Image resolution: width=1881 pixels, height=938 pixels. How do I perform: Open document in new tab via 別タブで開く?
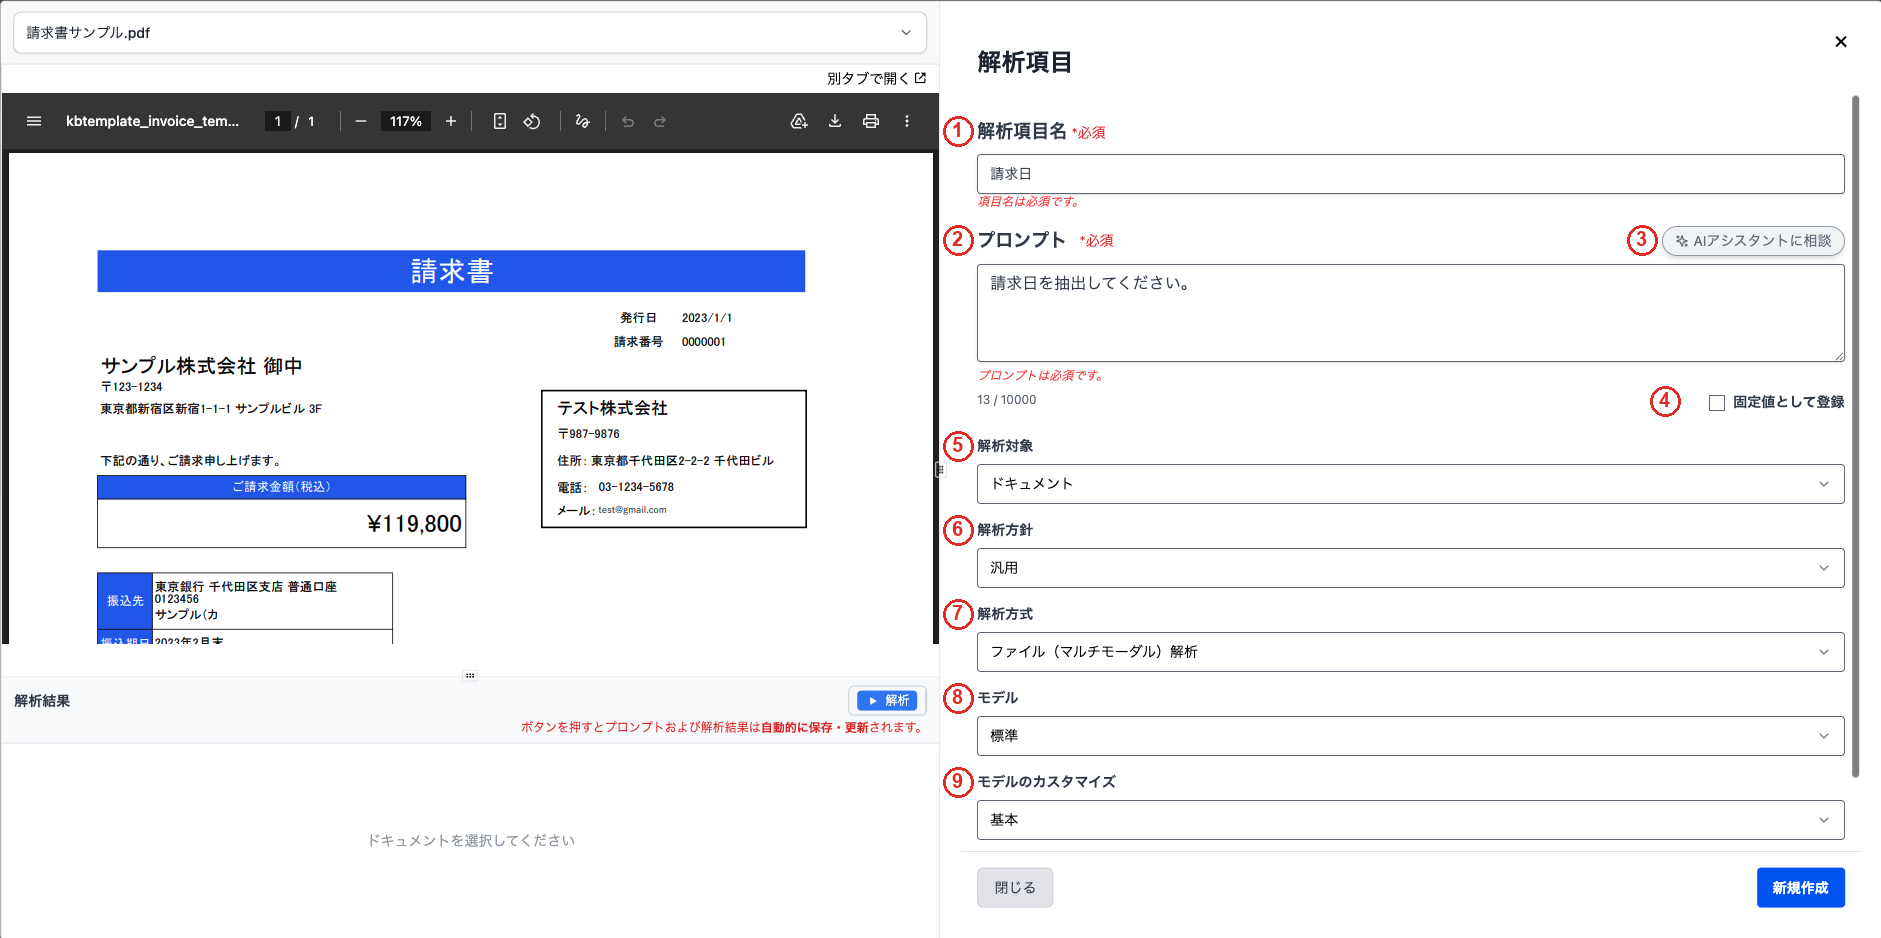877,78
